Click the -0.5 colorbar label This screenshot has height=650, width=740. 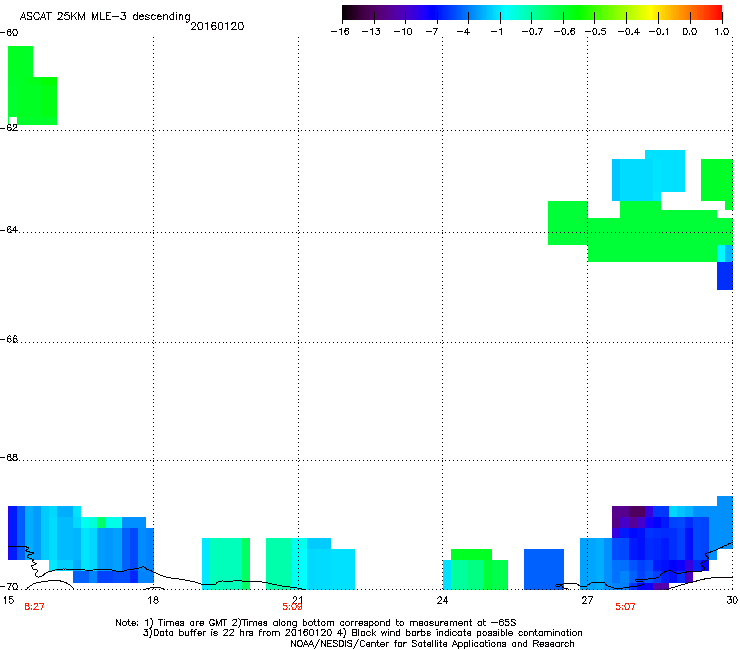pyautogui.click(x=596, y=32)
